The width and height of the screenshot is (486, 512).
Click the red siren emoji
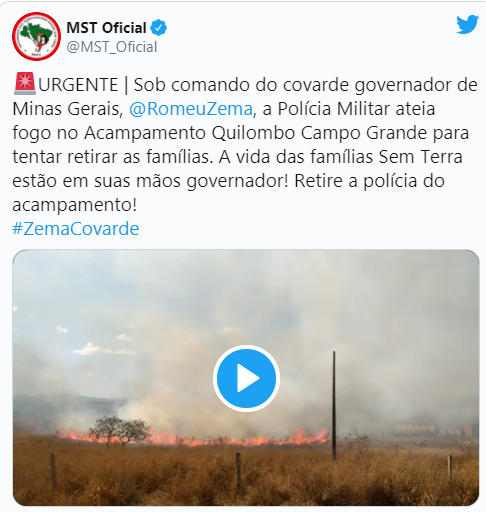[x=25, y=83]
